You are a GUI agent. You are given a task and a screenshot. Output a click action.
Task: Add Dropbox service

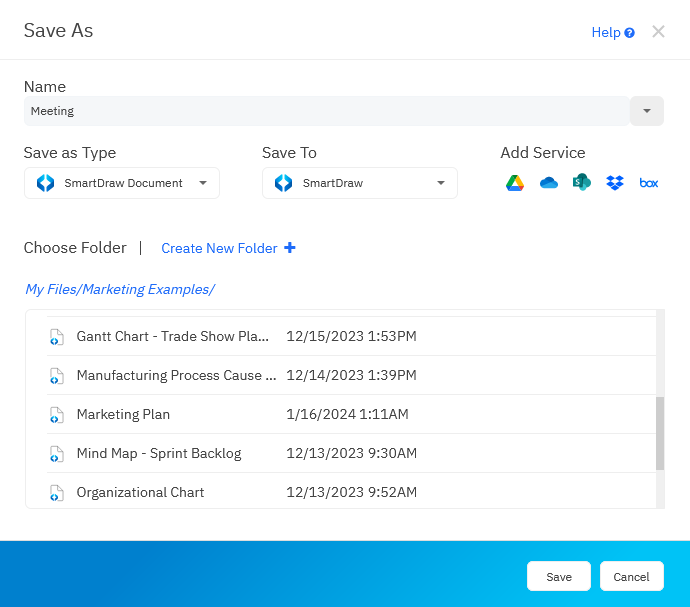pos(615,183)
